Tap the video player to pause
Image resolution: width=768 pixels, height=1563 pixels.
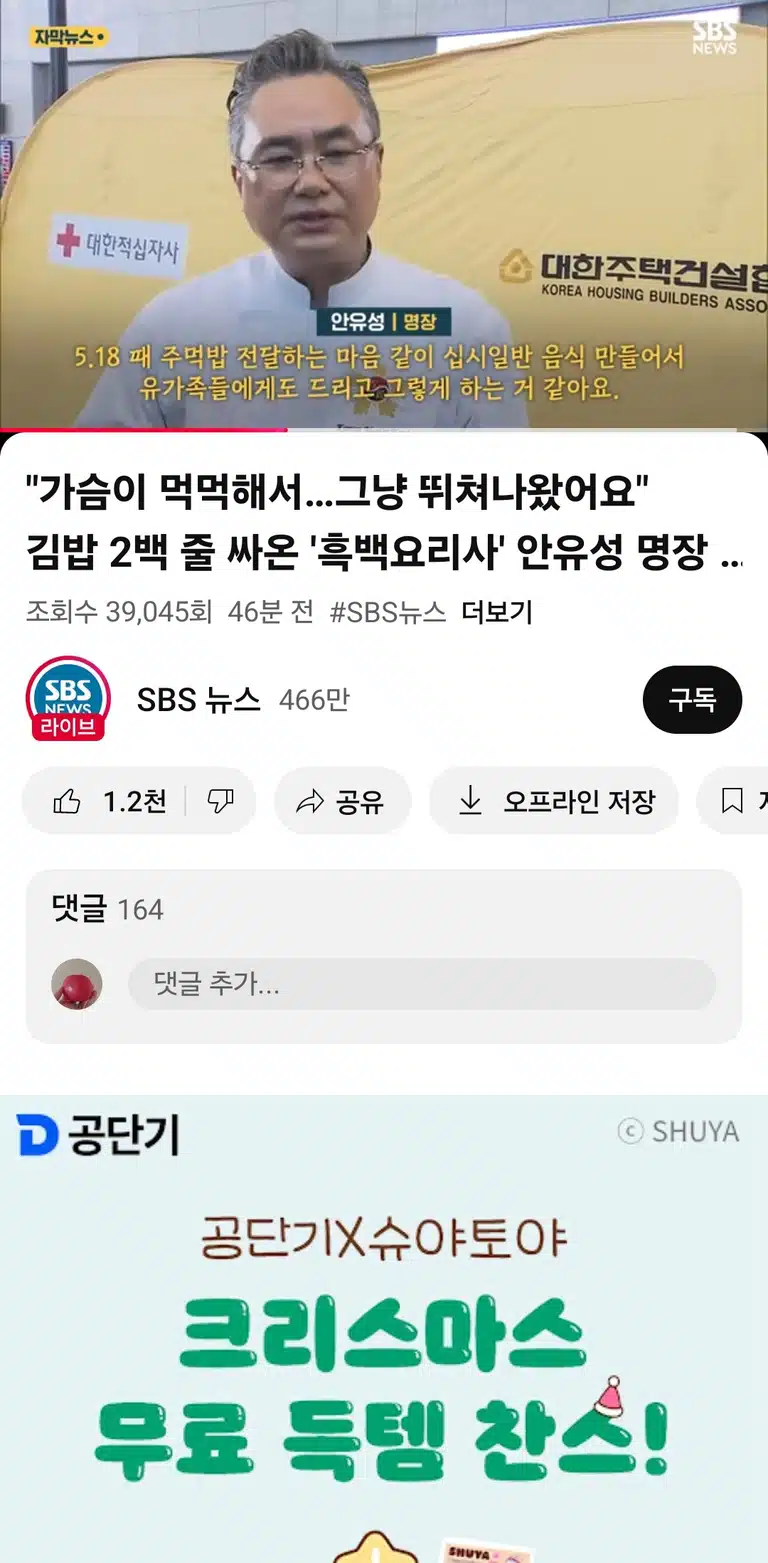click(384, 214)
